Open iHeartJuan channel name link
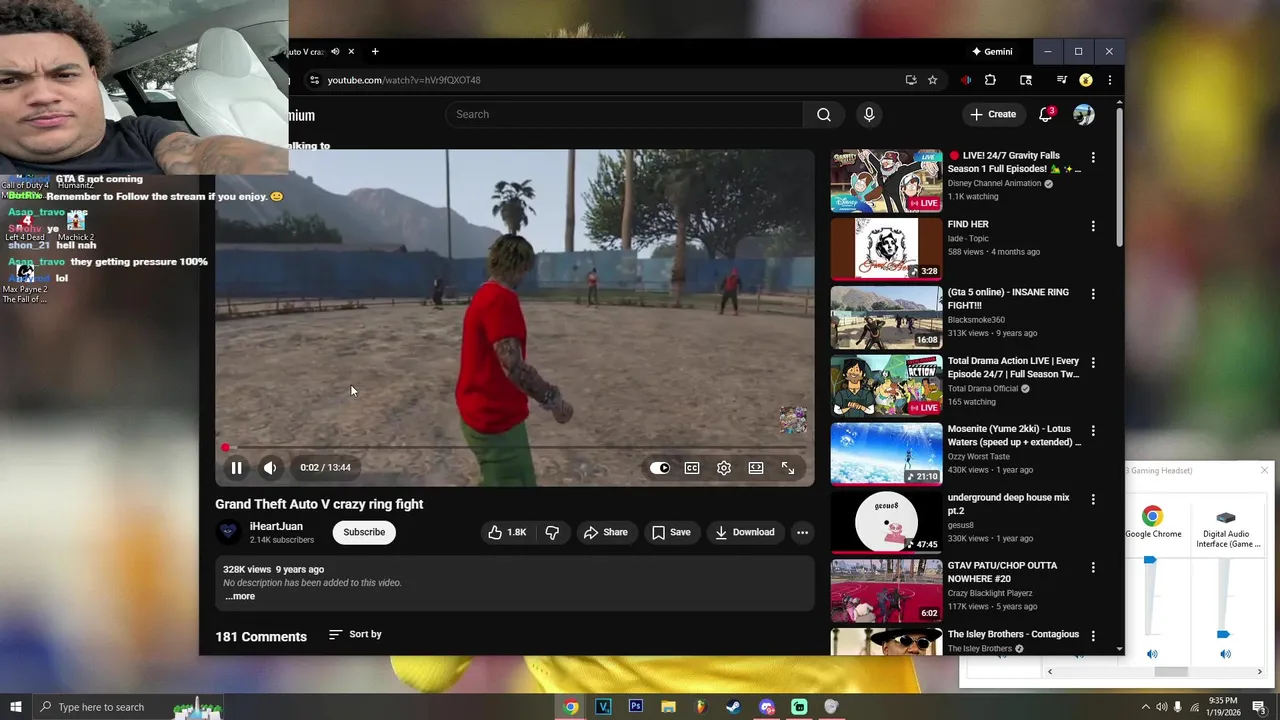Viewport: 1280px width, 720px height. (x=276, y=526)
